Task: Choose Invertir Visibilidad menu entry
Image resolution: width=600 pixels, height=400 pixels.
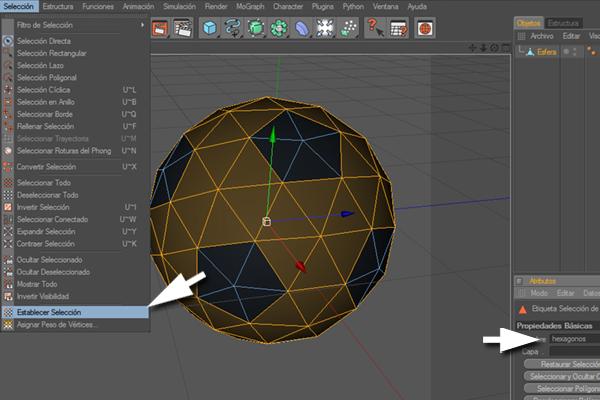Action: 75,297
